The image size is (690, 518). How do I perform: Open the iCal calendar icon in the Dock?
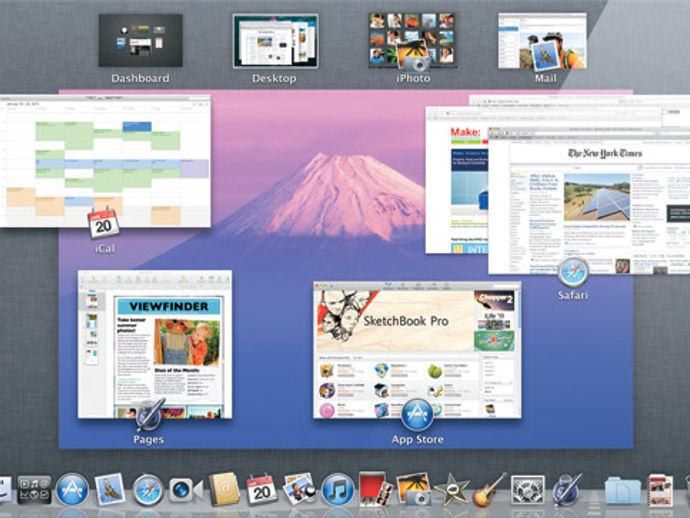point(261,489)
